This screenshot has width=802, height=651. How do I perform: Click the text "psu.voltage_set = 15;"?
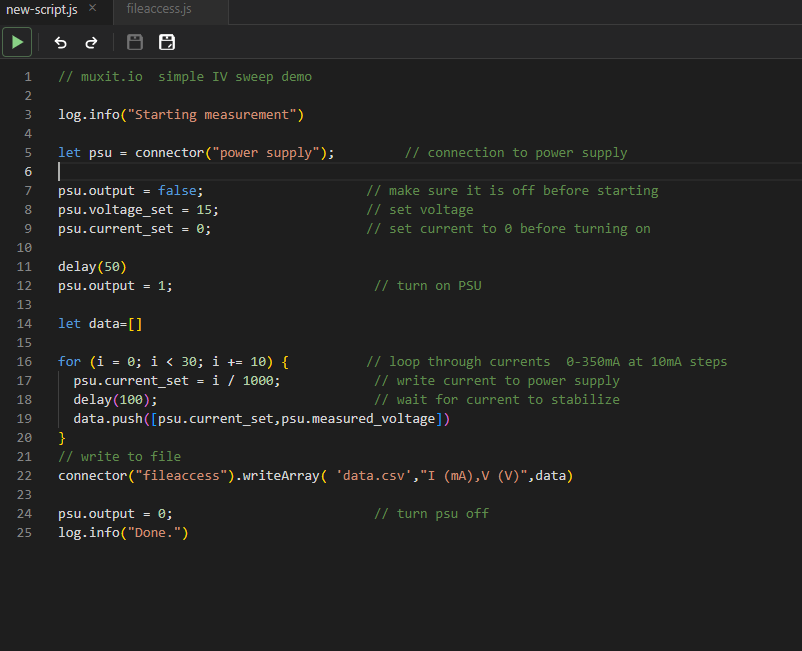tap(138, 210)
